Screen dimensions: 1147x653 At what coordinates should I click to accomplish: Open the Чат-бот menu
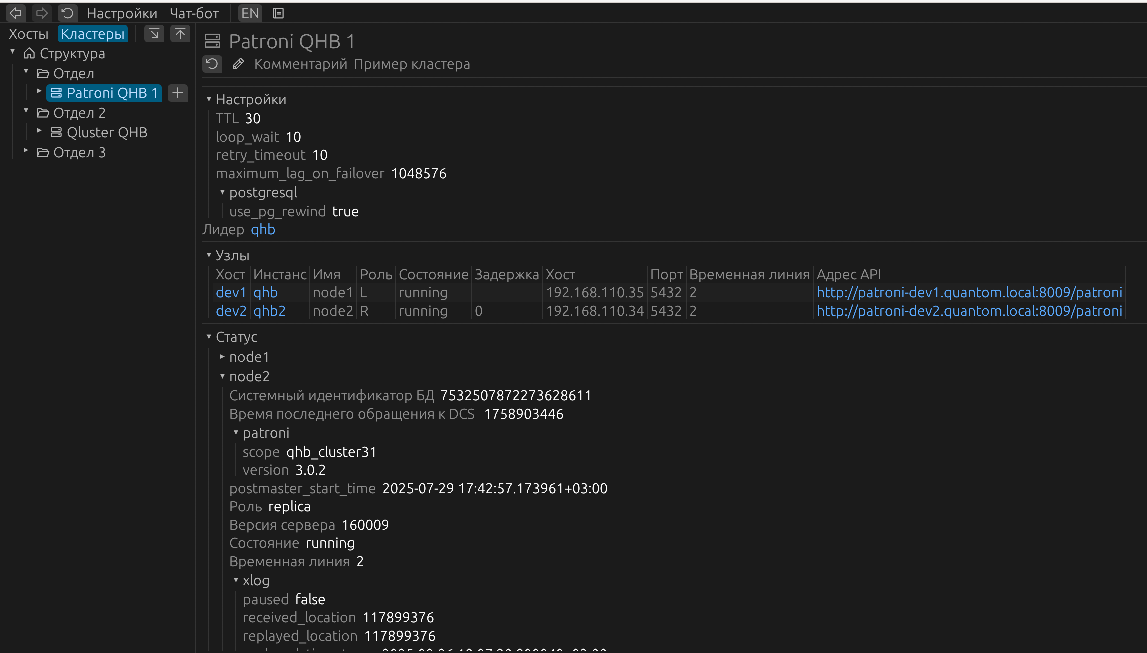pyautogui.click(x=194, y=13)
